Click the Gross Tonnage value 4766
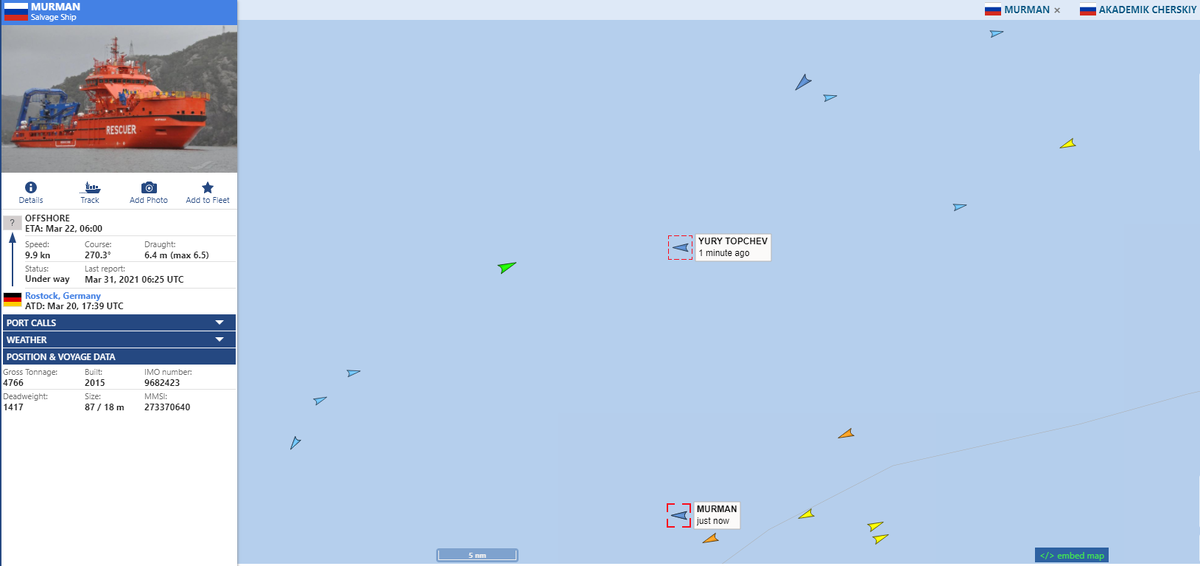This screenshot has width=1200, height=566. pyautogui.click(x=13, y=382)
